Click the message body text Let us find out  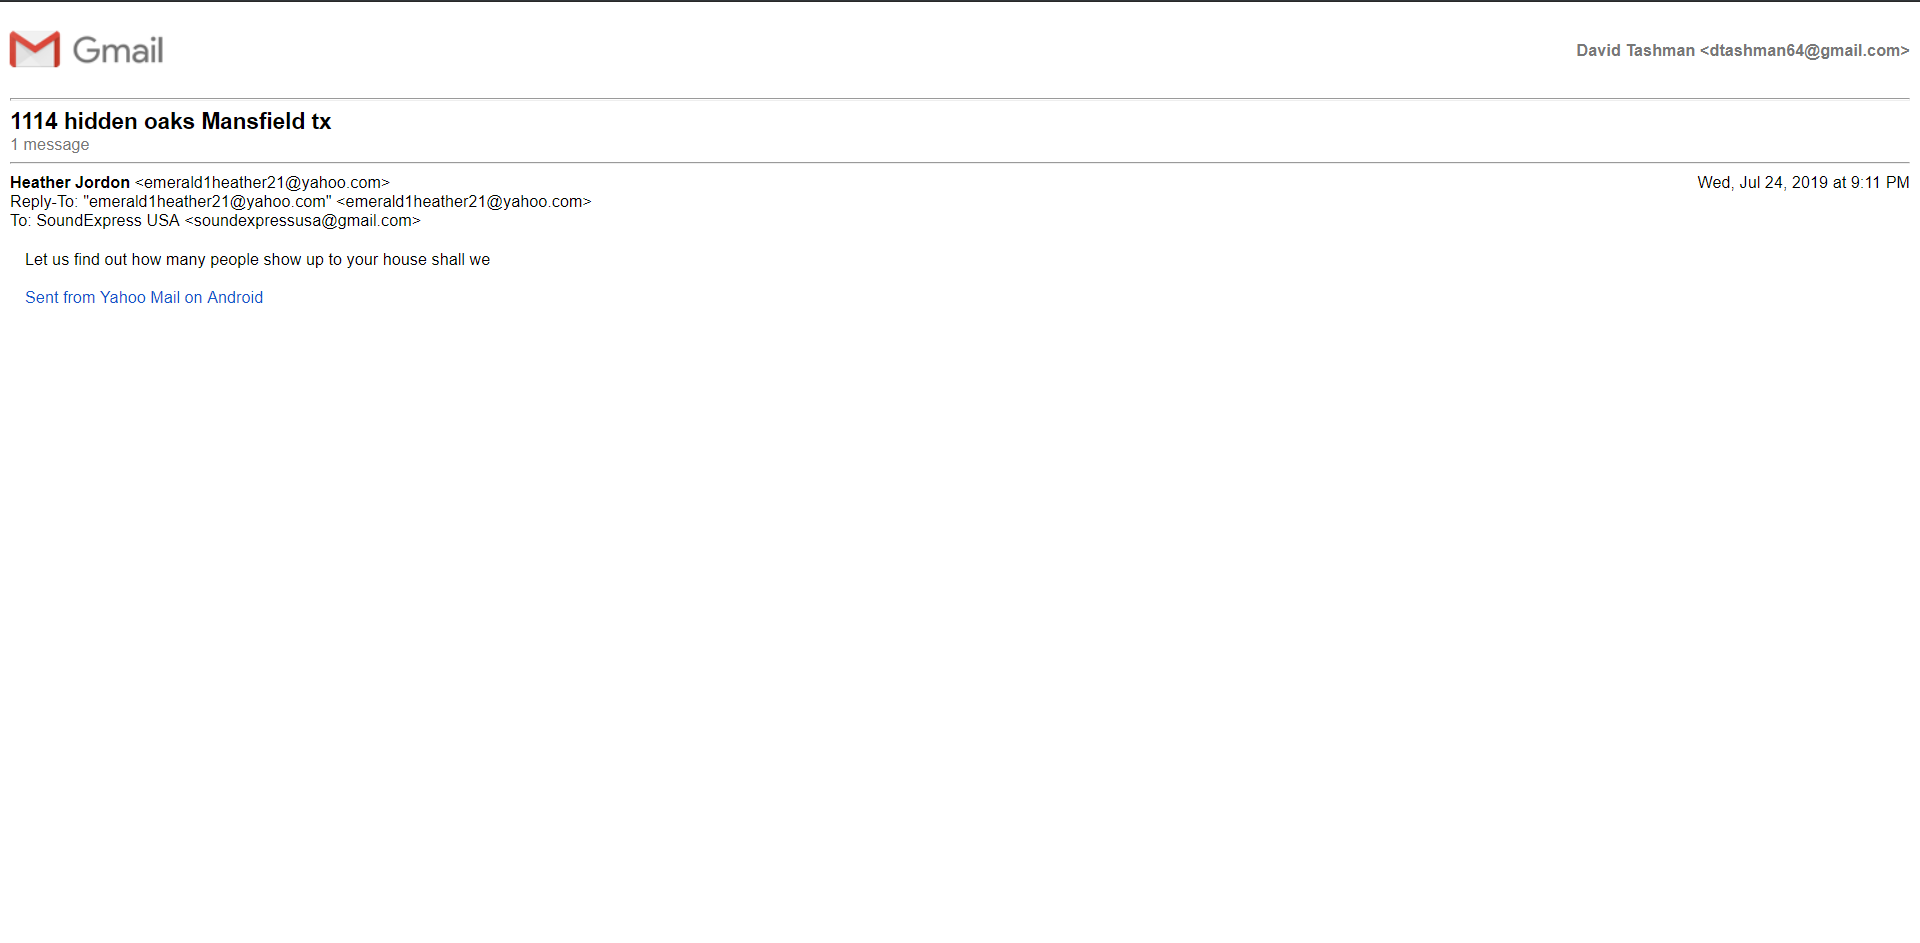[258, 259]
